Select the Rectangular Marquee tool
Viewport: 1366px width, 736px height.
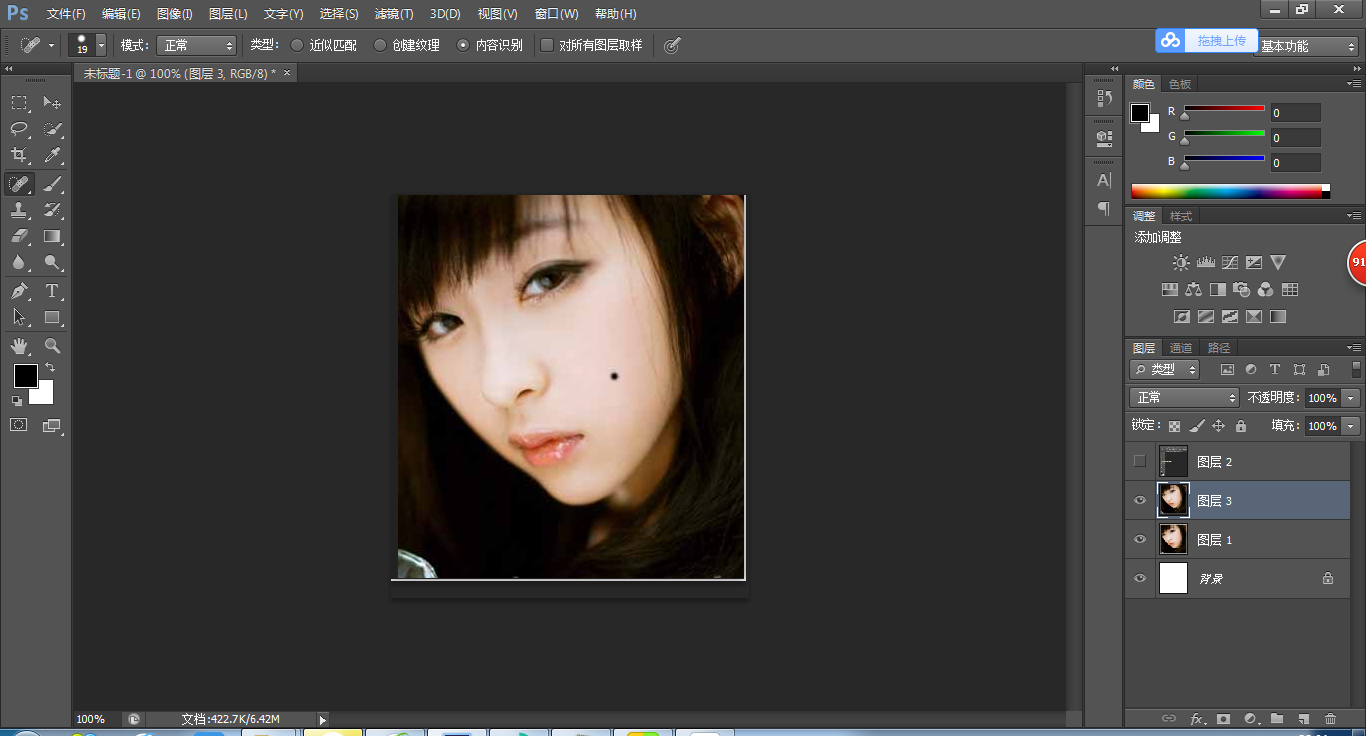19,102
